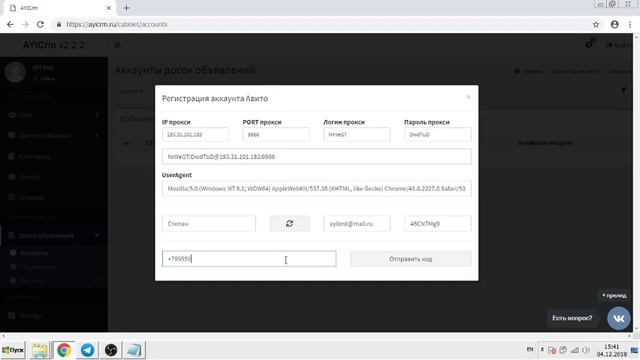640x360 pixels.
Task: Click the volume icon in system tray
Action: [x=586, y=350]
